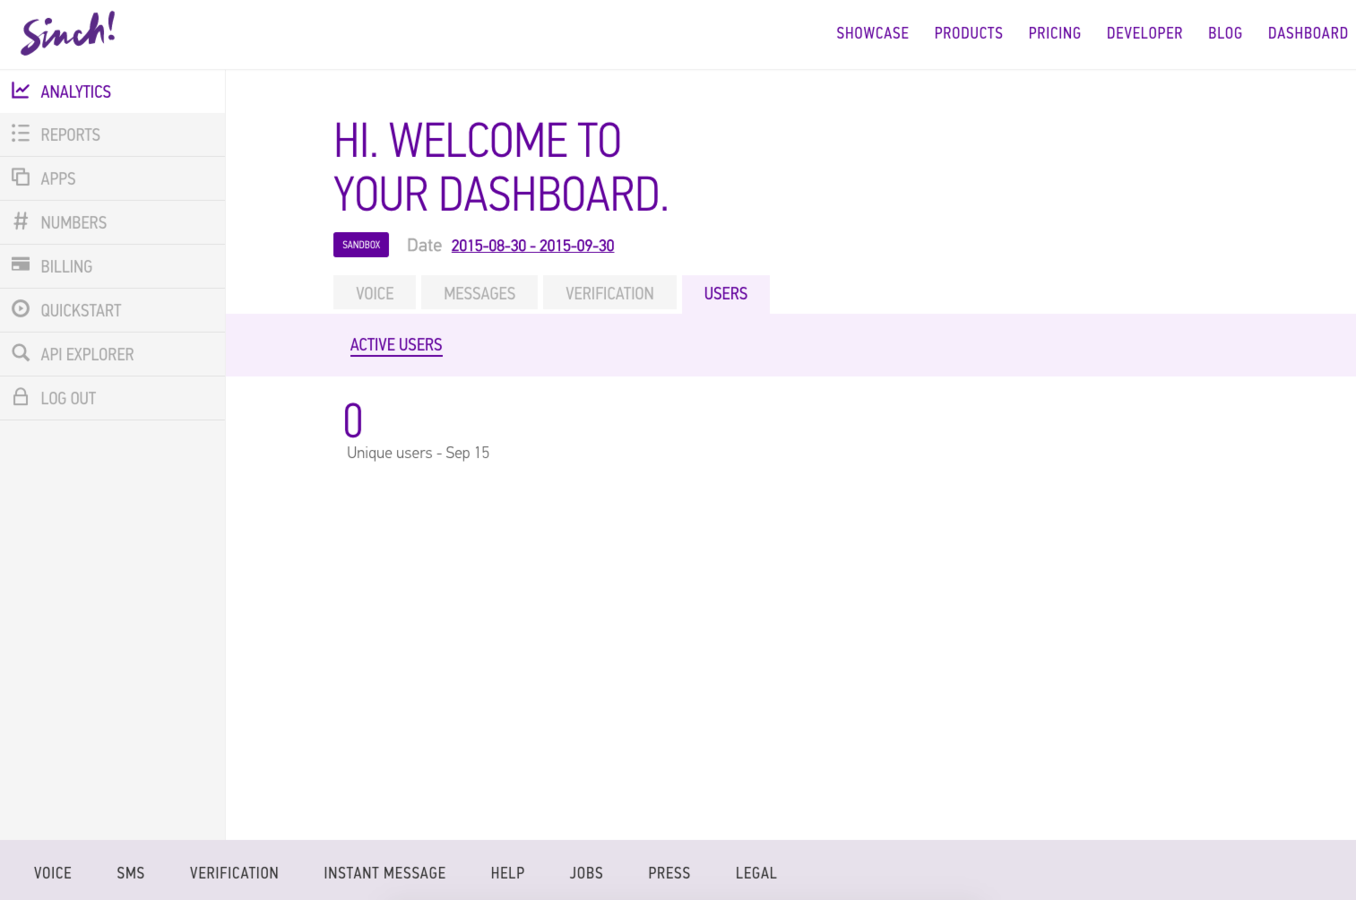Click the Billing card icon

20,265
